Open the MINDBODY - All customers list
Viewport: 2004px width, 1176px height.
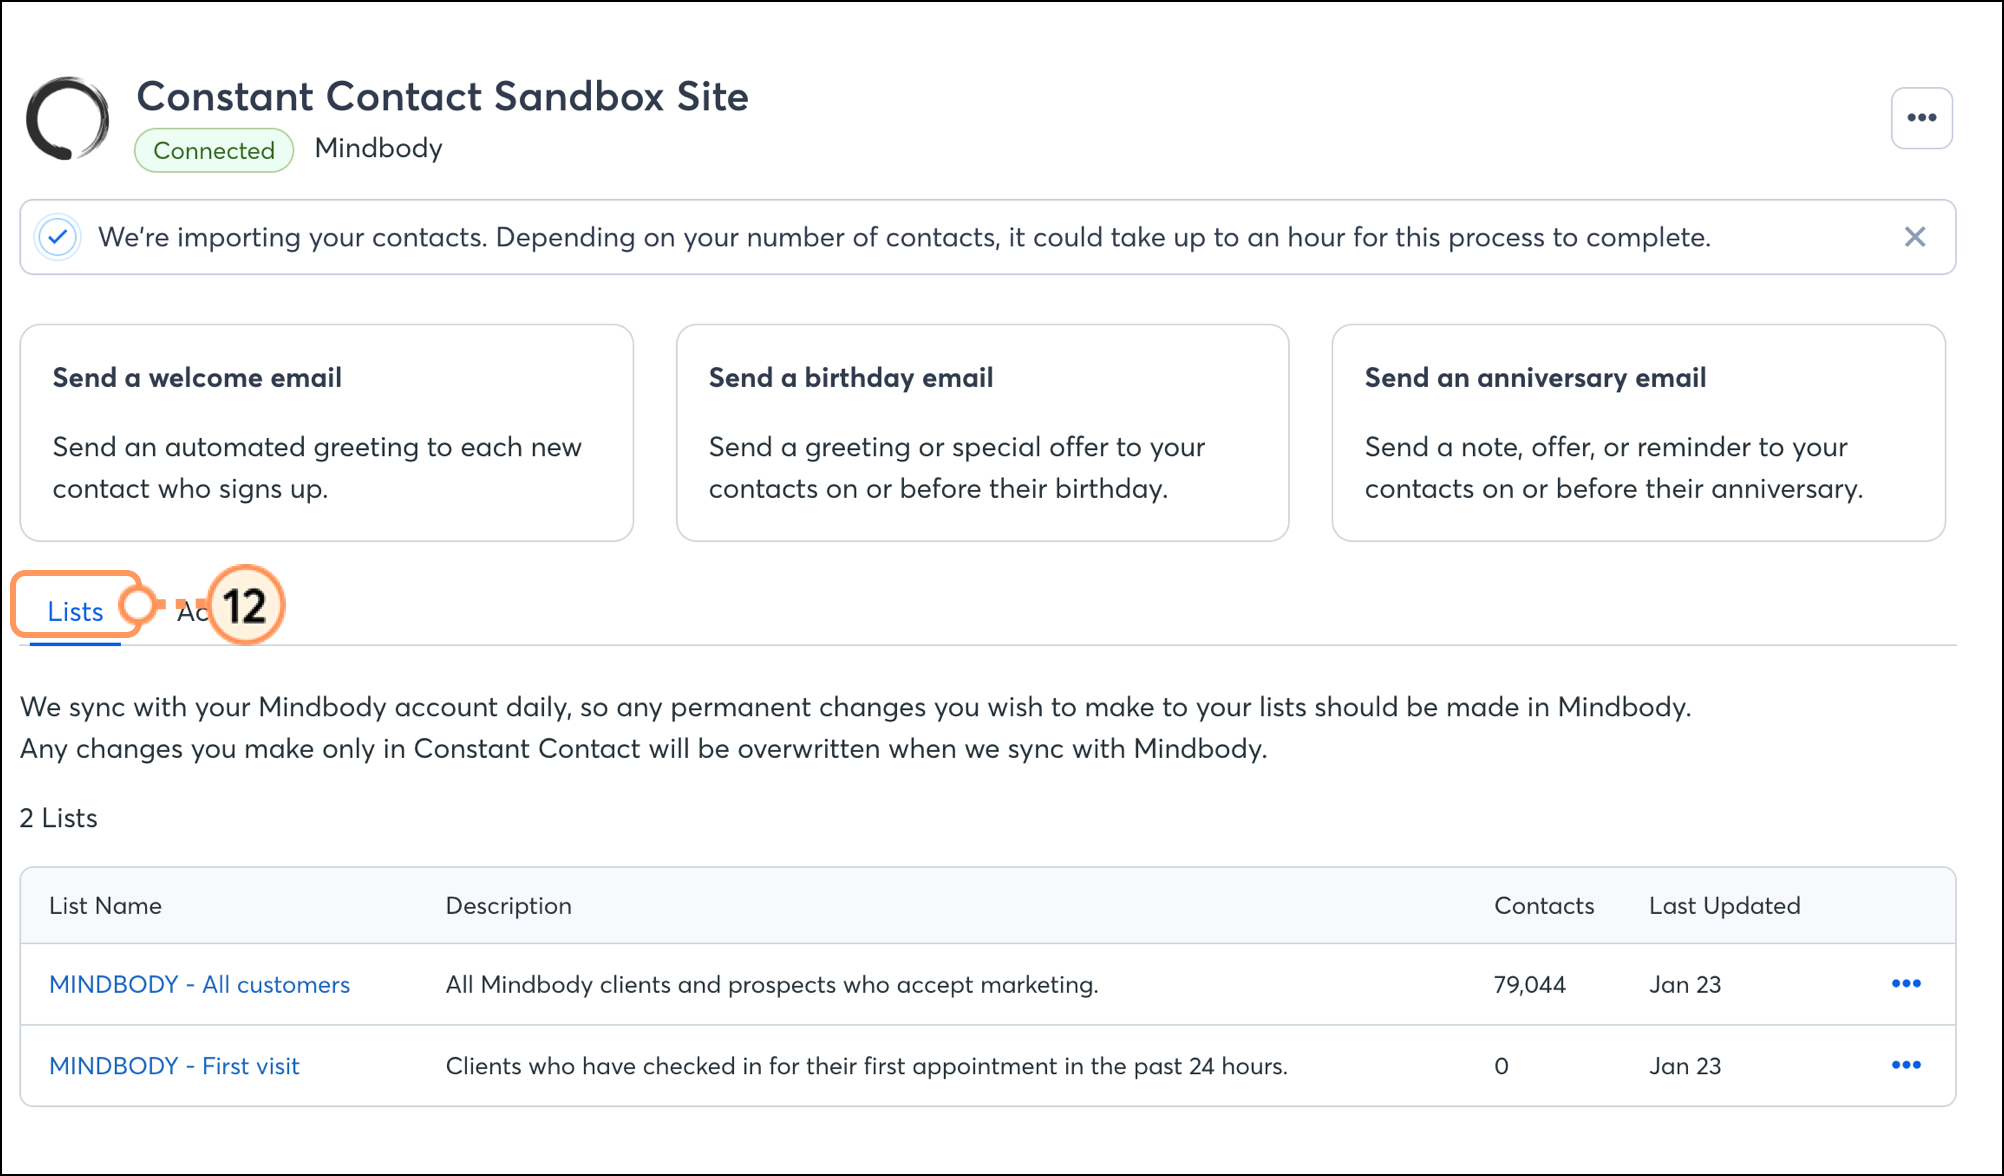199,985
